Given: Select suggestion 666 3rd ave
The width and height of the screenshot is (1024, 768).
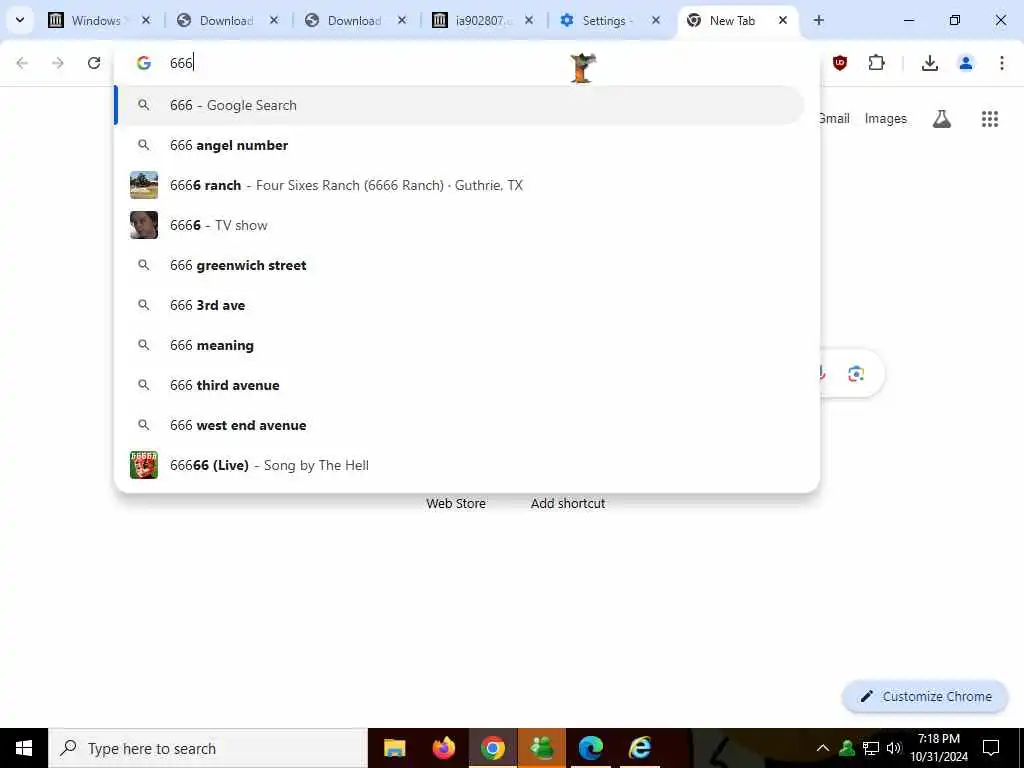Looking at the screenshot, I should pos(460,305).
